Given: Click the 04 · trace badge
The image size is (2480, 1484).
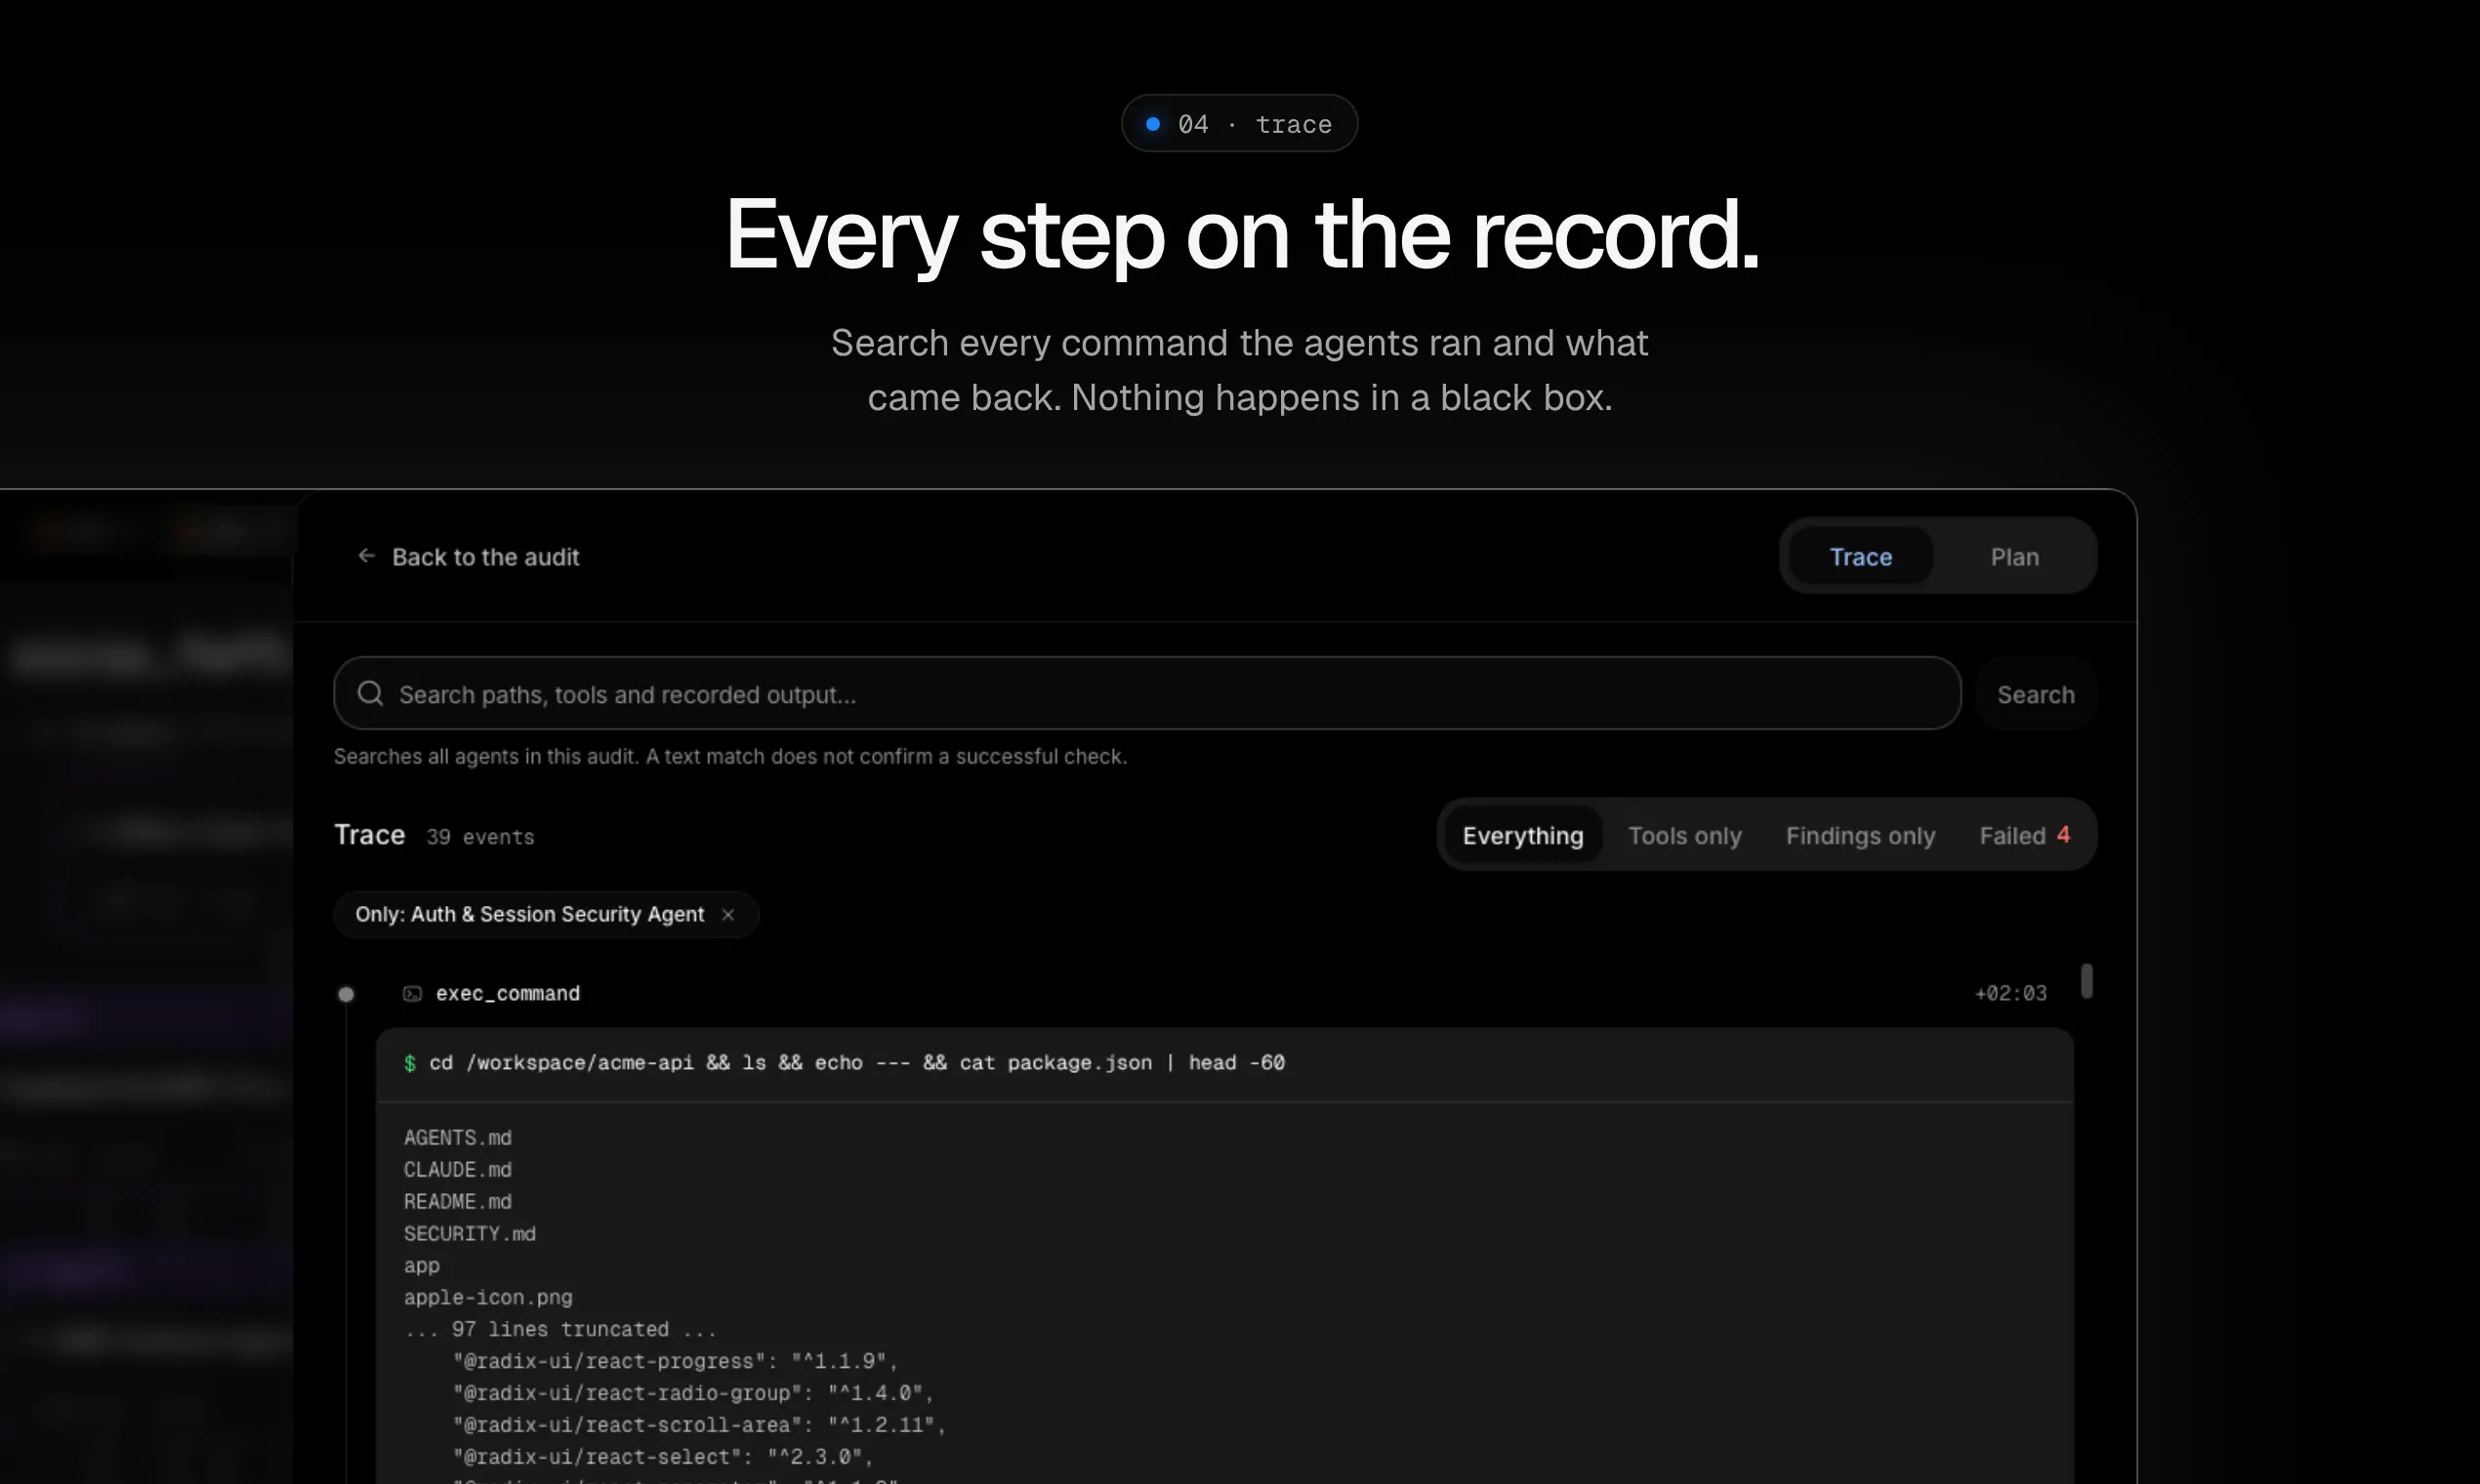Looking at the screenshot, I should click(x=1239, y=123).
